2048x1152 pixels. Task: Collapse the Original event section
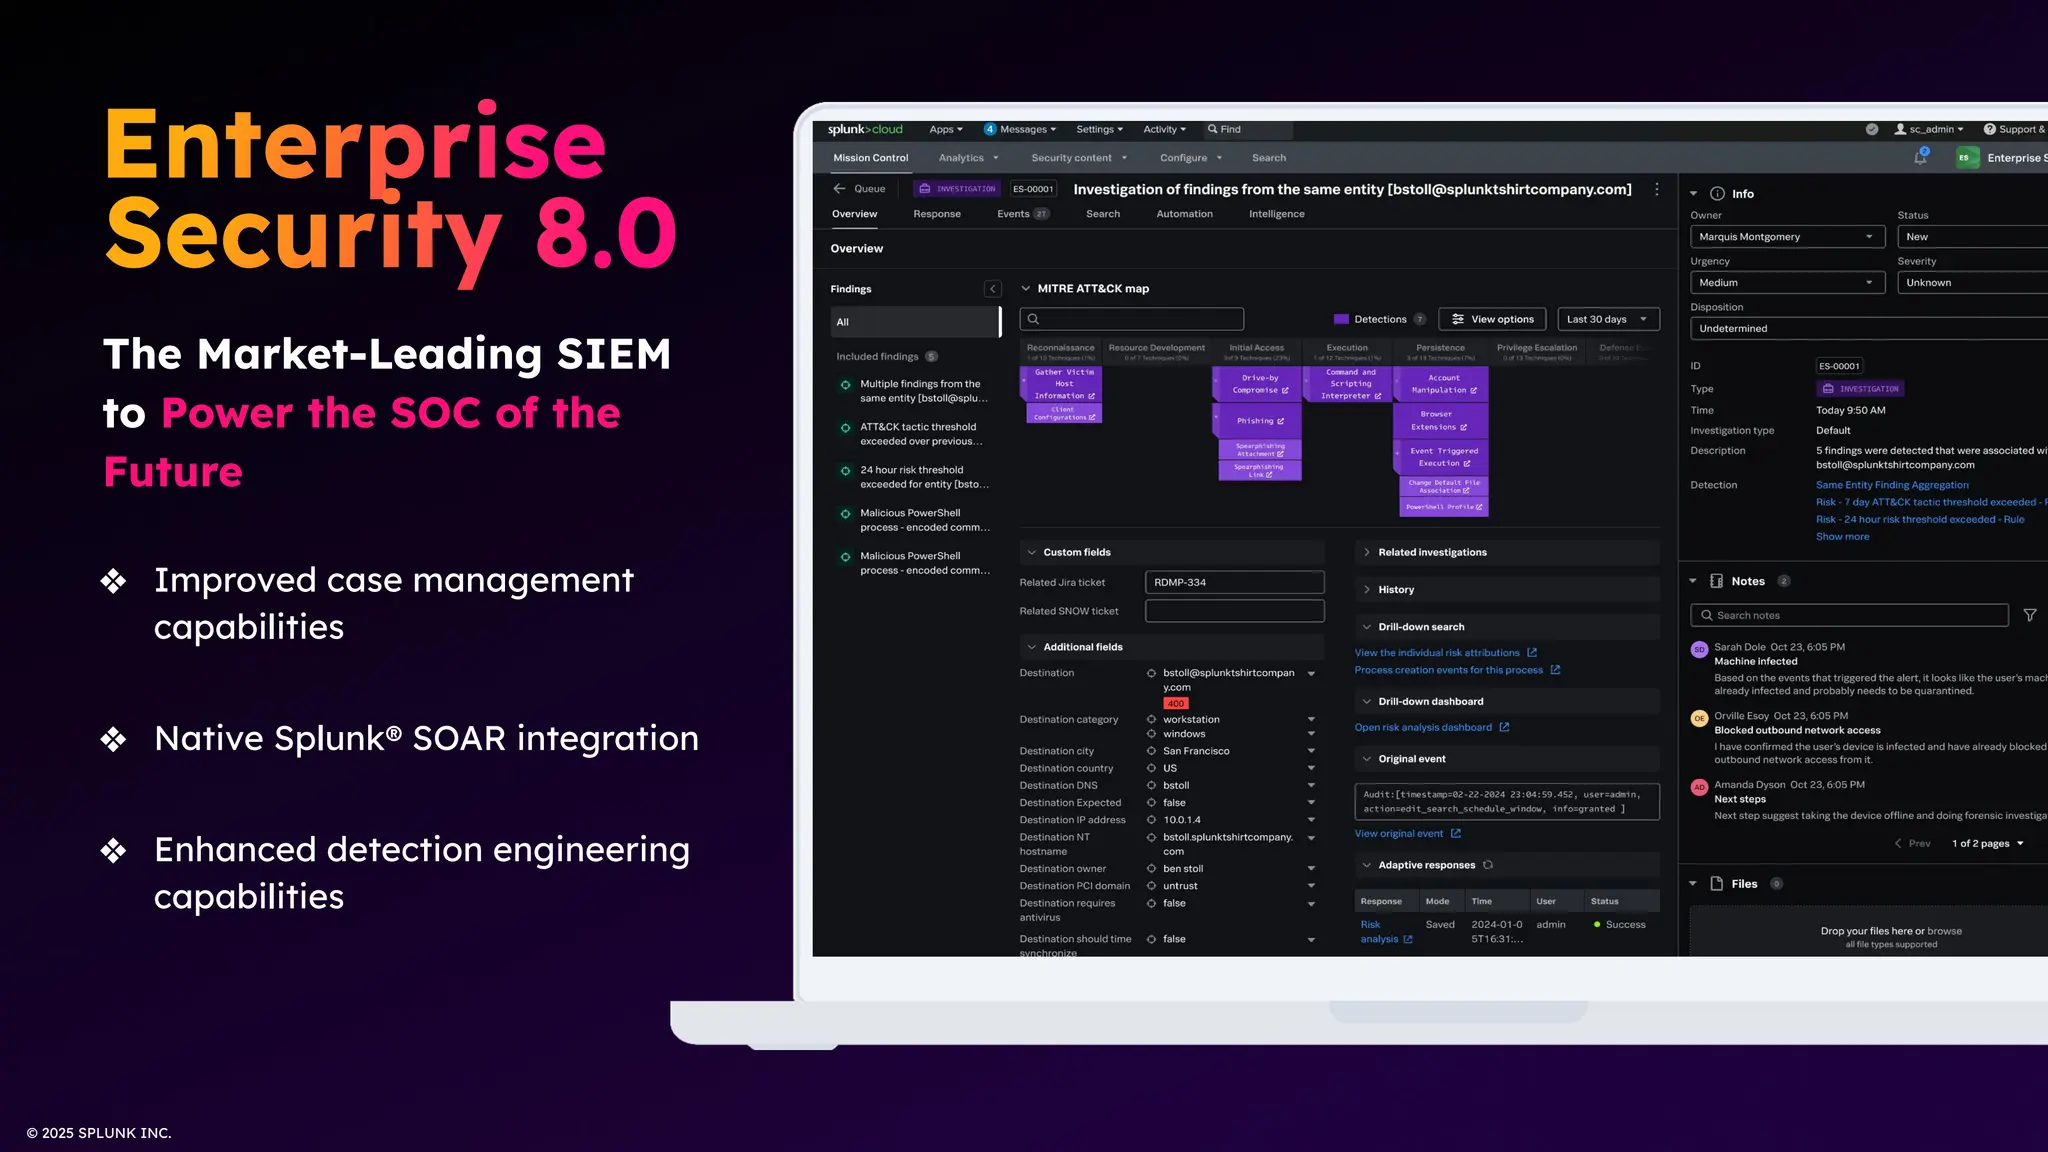point(1367,759)
